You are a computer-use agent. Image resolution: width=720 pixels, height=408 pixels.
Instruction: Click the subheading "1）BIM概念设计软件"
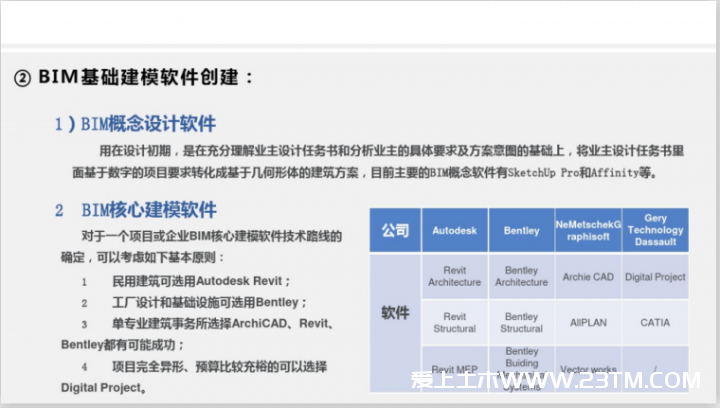click(x=135, y=124)
